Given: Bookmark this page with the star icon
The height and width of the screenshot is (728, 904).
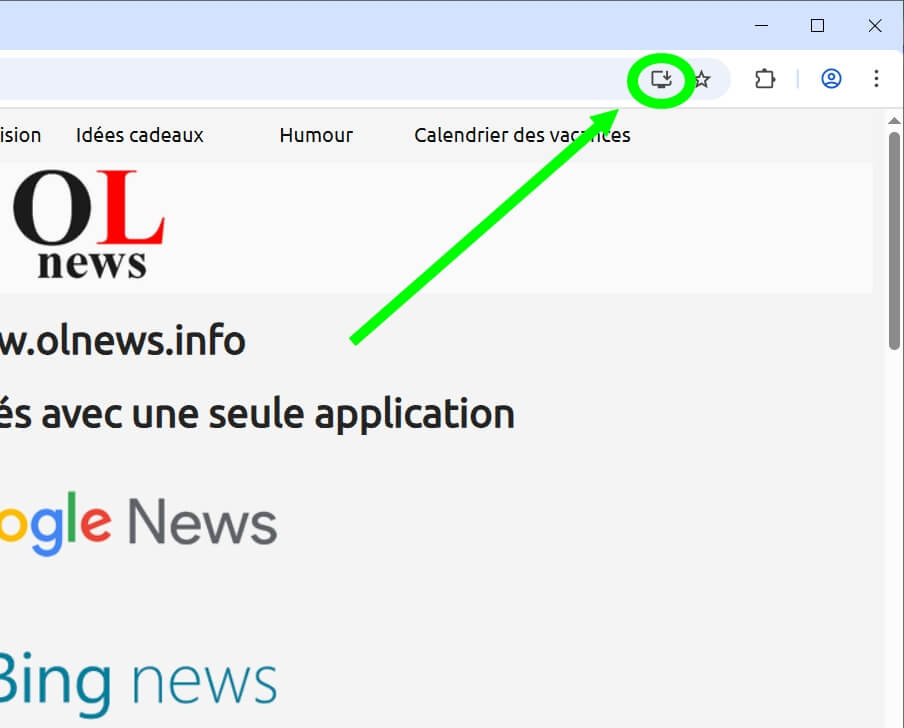Looking at the screenshot, I should [703, 79].
